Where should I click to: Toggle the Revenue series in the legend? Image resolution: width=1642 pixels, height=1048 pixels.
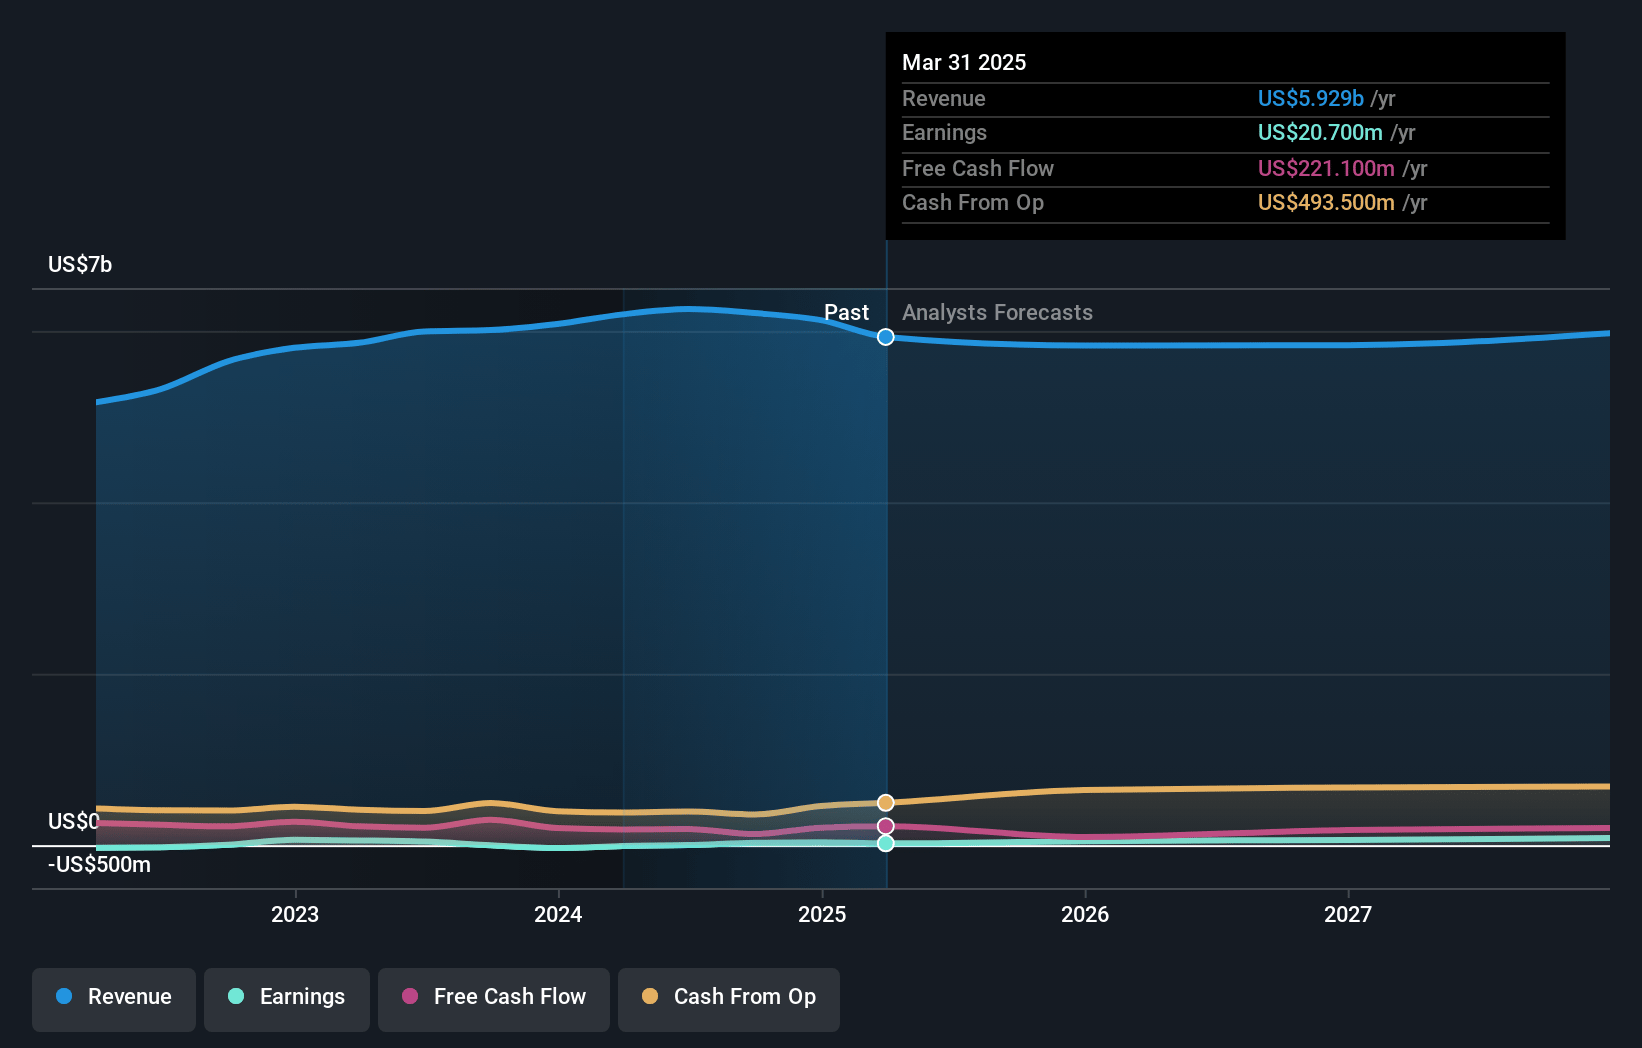pyautogui.click(x=114, y=999)
